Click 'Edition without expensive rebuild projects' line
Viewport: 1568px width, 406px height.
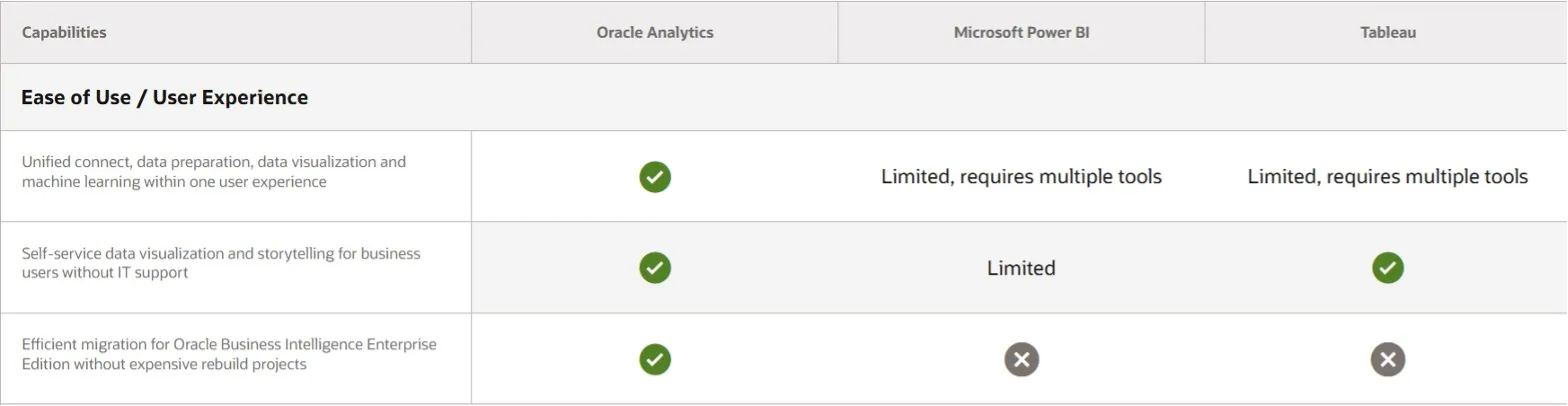[x=164, y=364]
